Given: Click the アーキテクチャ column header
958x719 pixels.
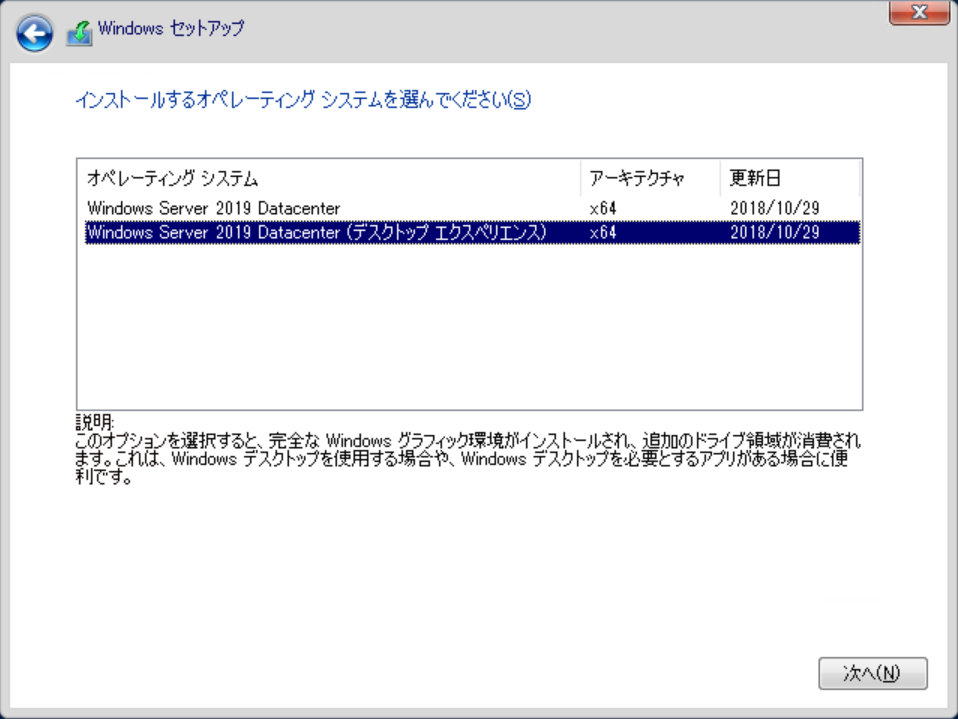Looking at the screenshot, I should (650, 178).
